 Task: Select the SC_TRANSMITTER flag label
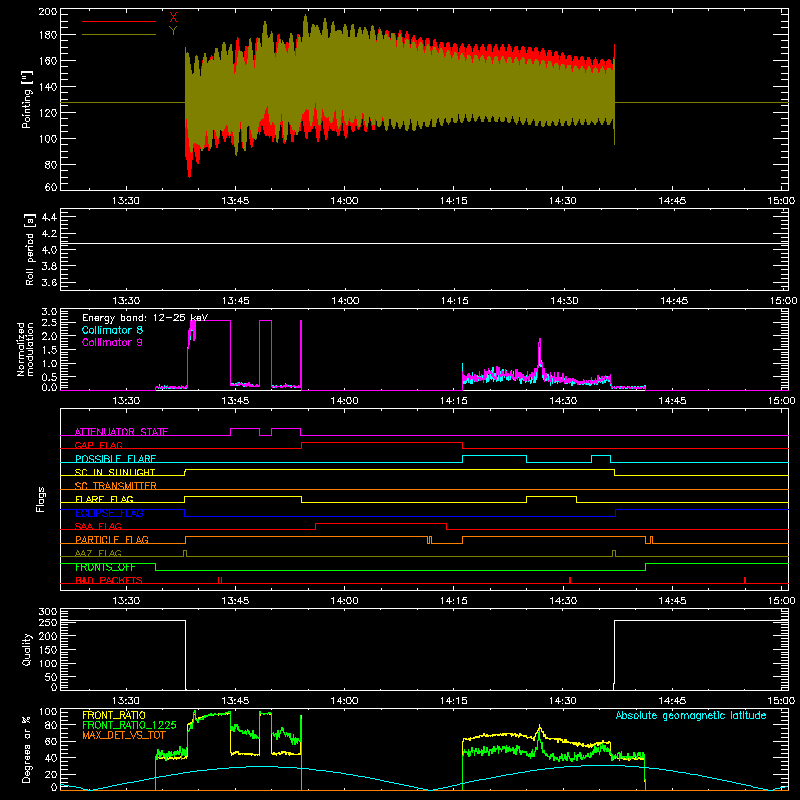pos(116,486)
